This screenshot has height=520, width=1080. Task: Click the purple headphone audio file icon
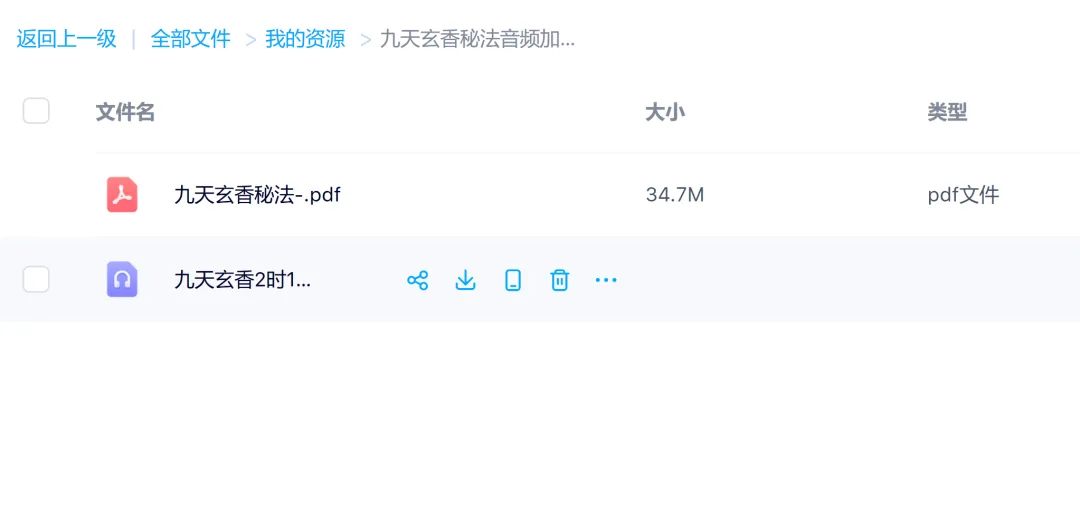click(122, 280)
